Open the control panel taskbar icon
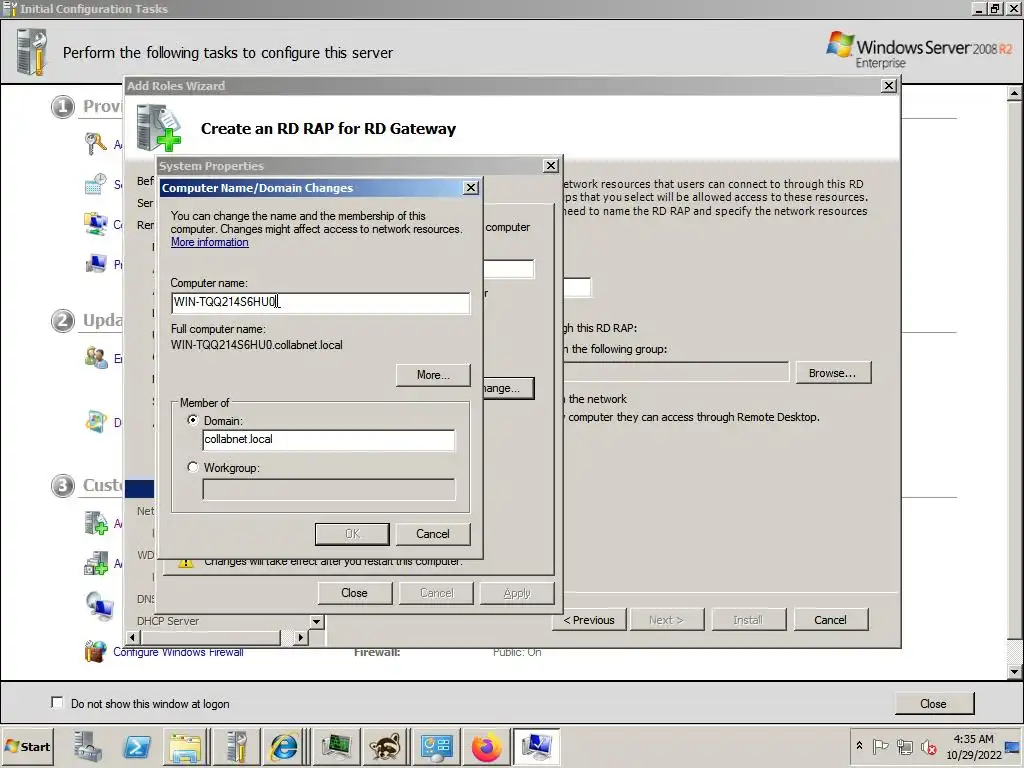Viewport: 1024px width, 768px height. (436, 746)
